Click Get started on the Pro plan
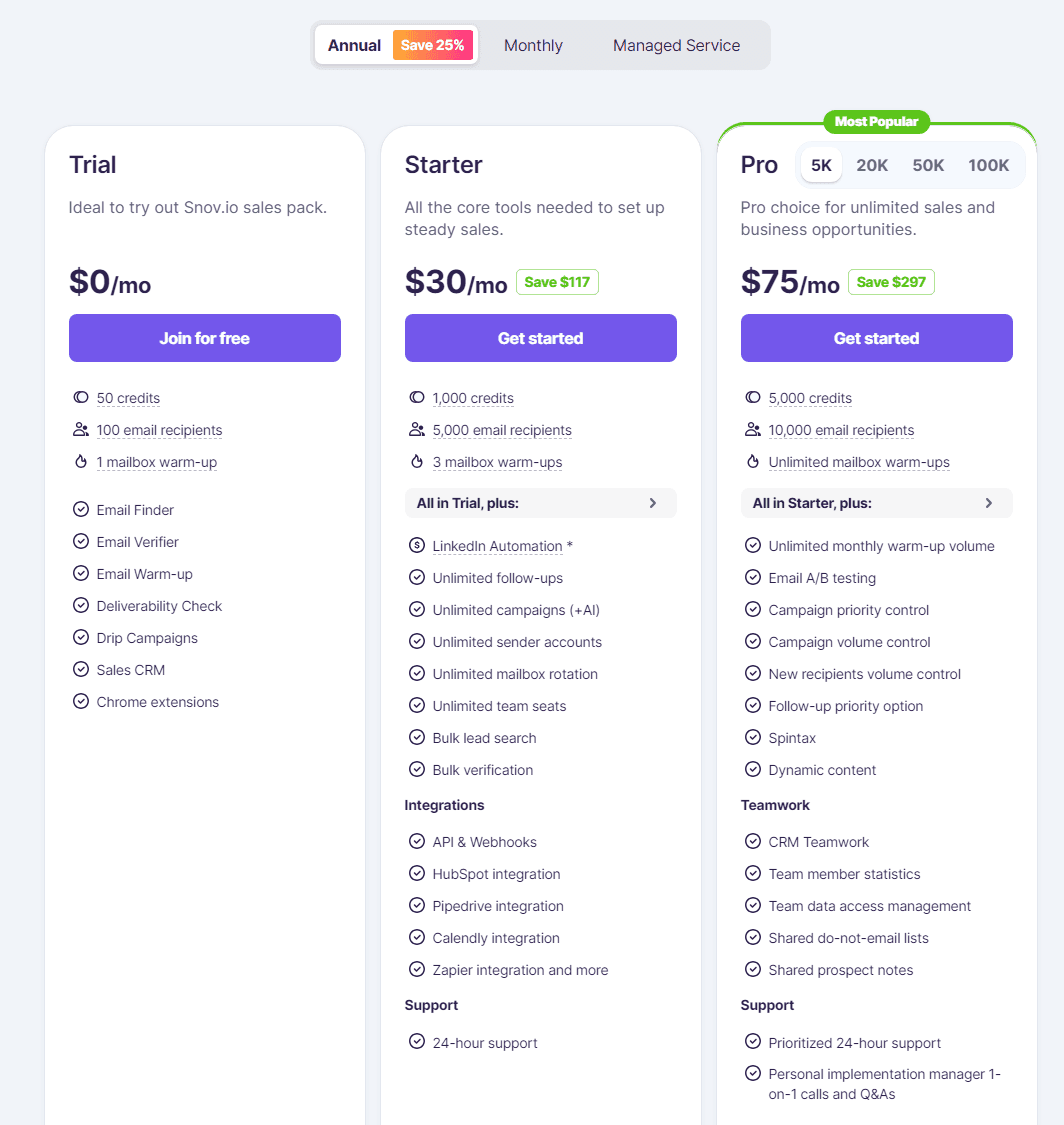1064x1125 pixels. [x=876, y=338]
